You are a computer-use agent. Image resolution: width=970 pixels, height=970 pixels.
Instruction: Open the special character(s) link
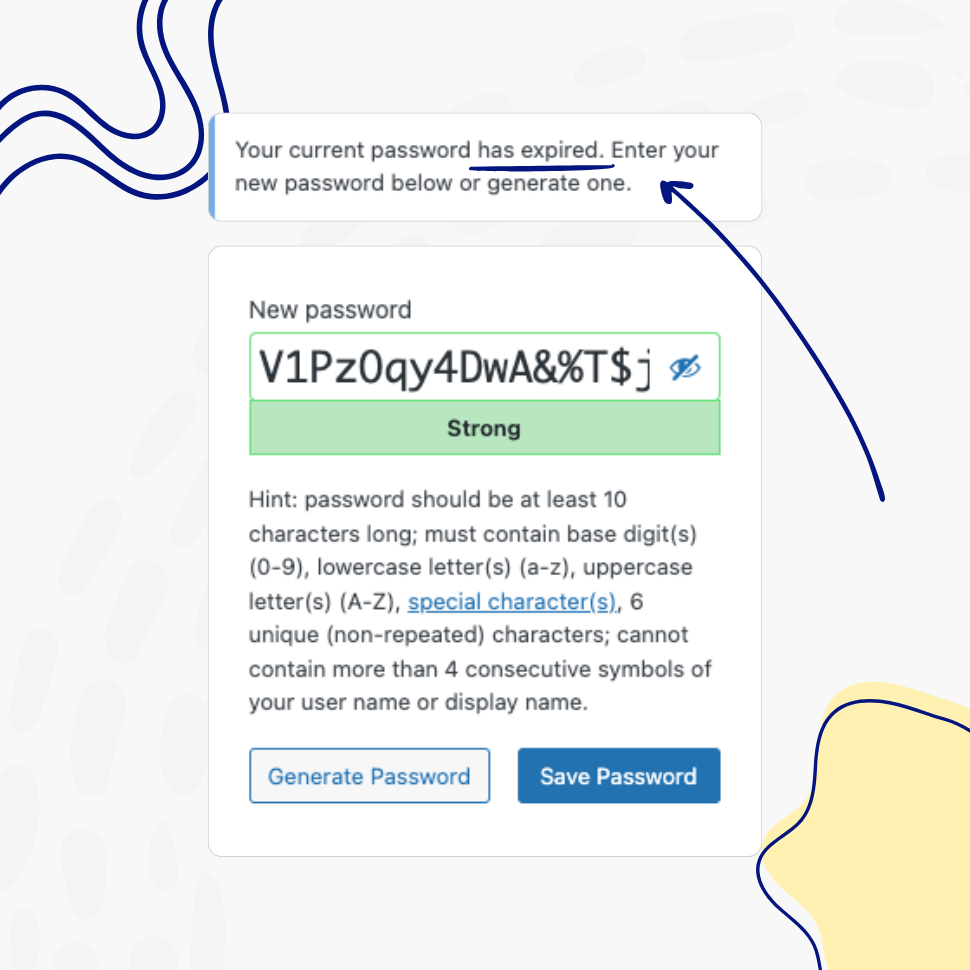pyautogui.click(x=512, y=601)
